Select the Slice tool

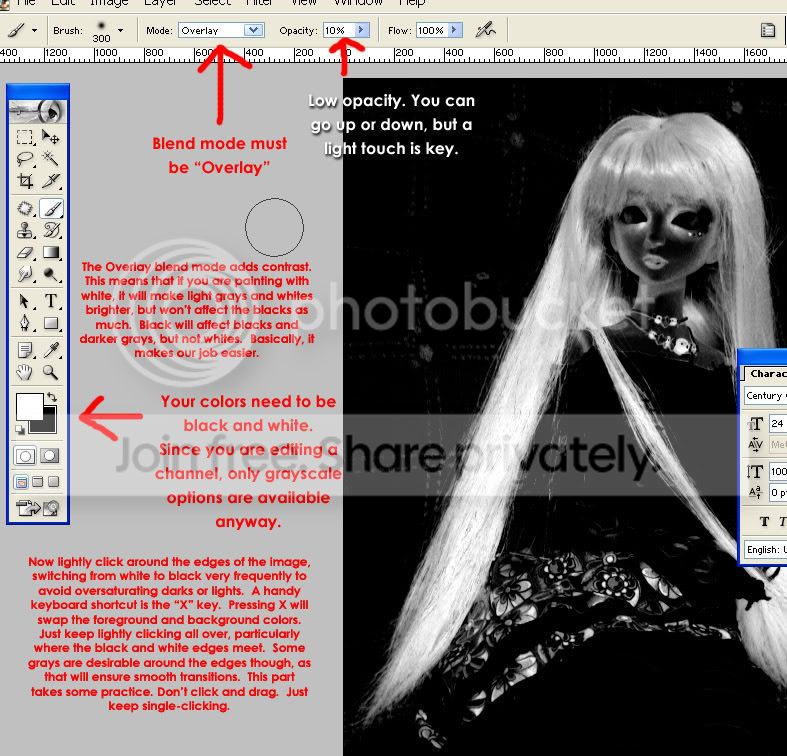(x=51, y=181)
